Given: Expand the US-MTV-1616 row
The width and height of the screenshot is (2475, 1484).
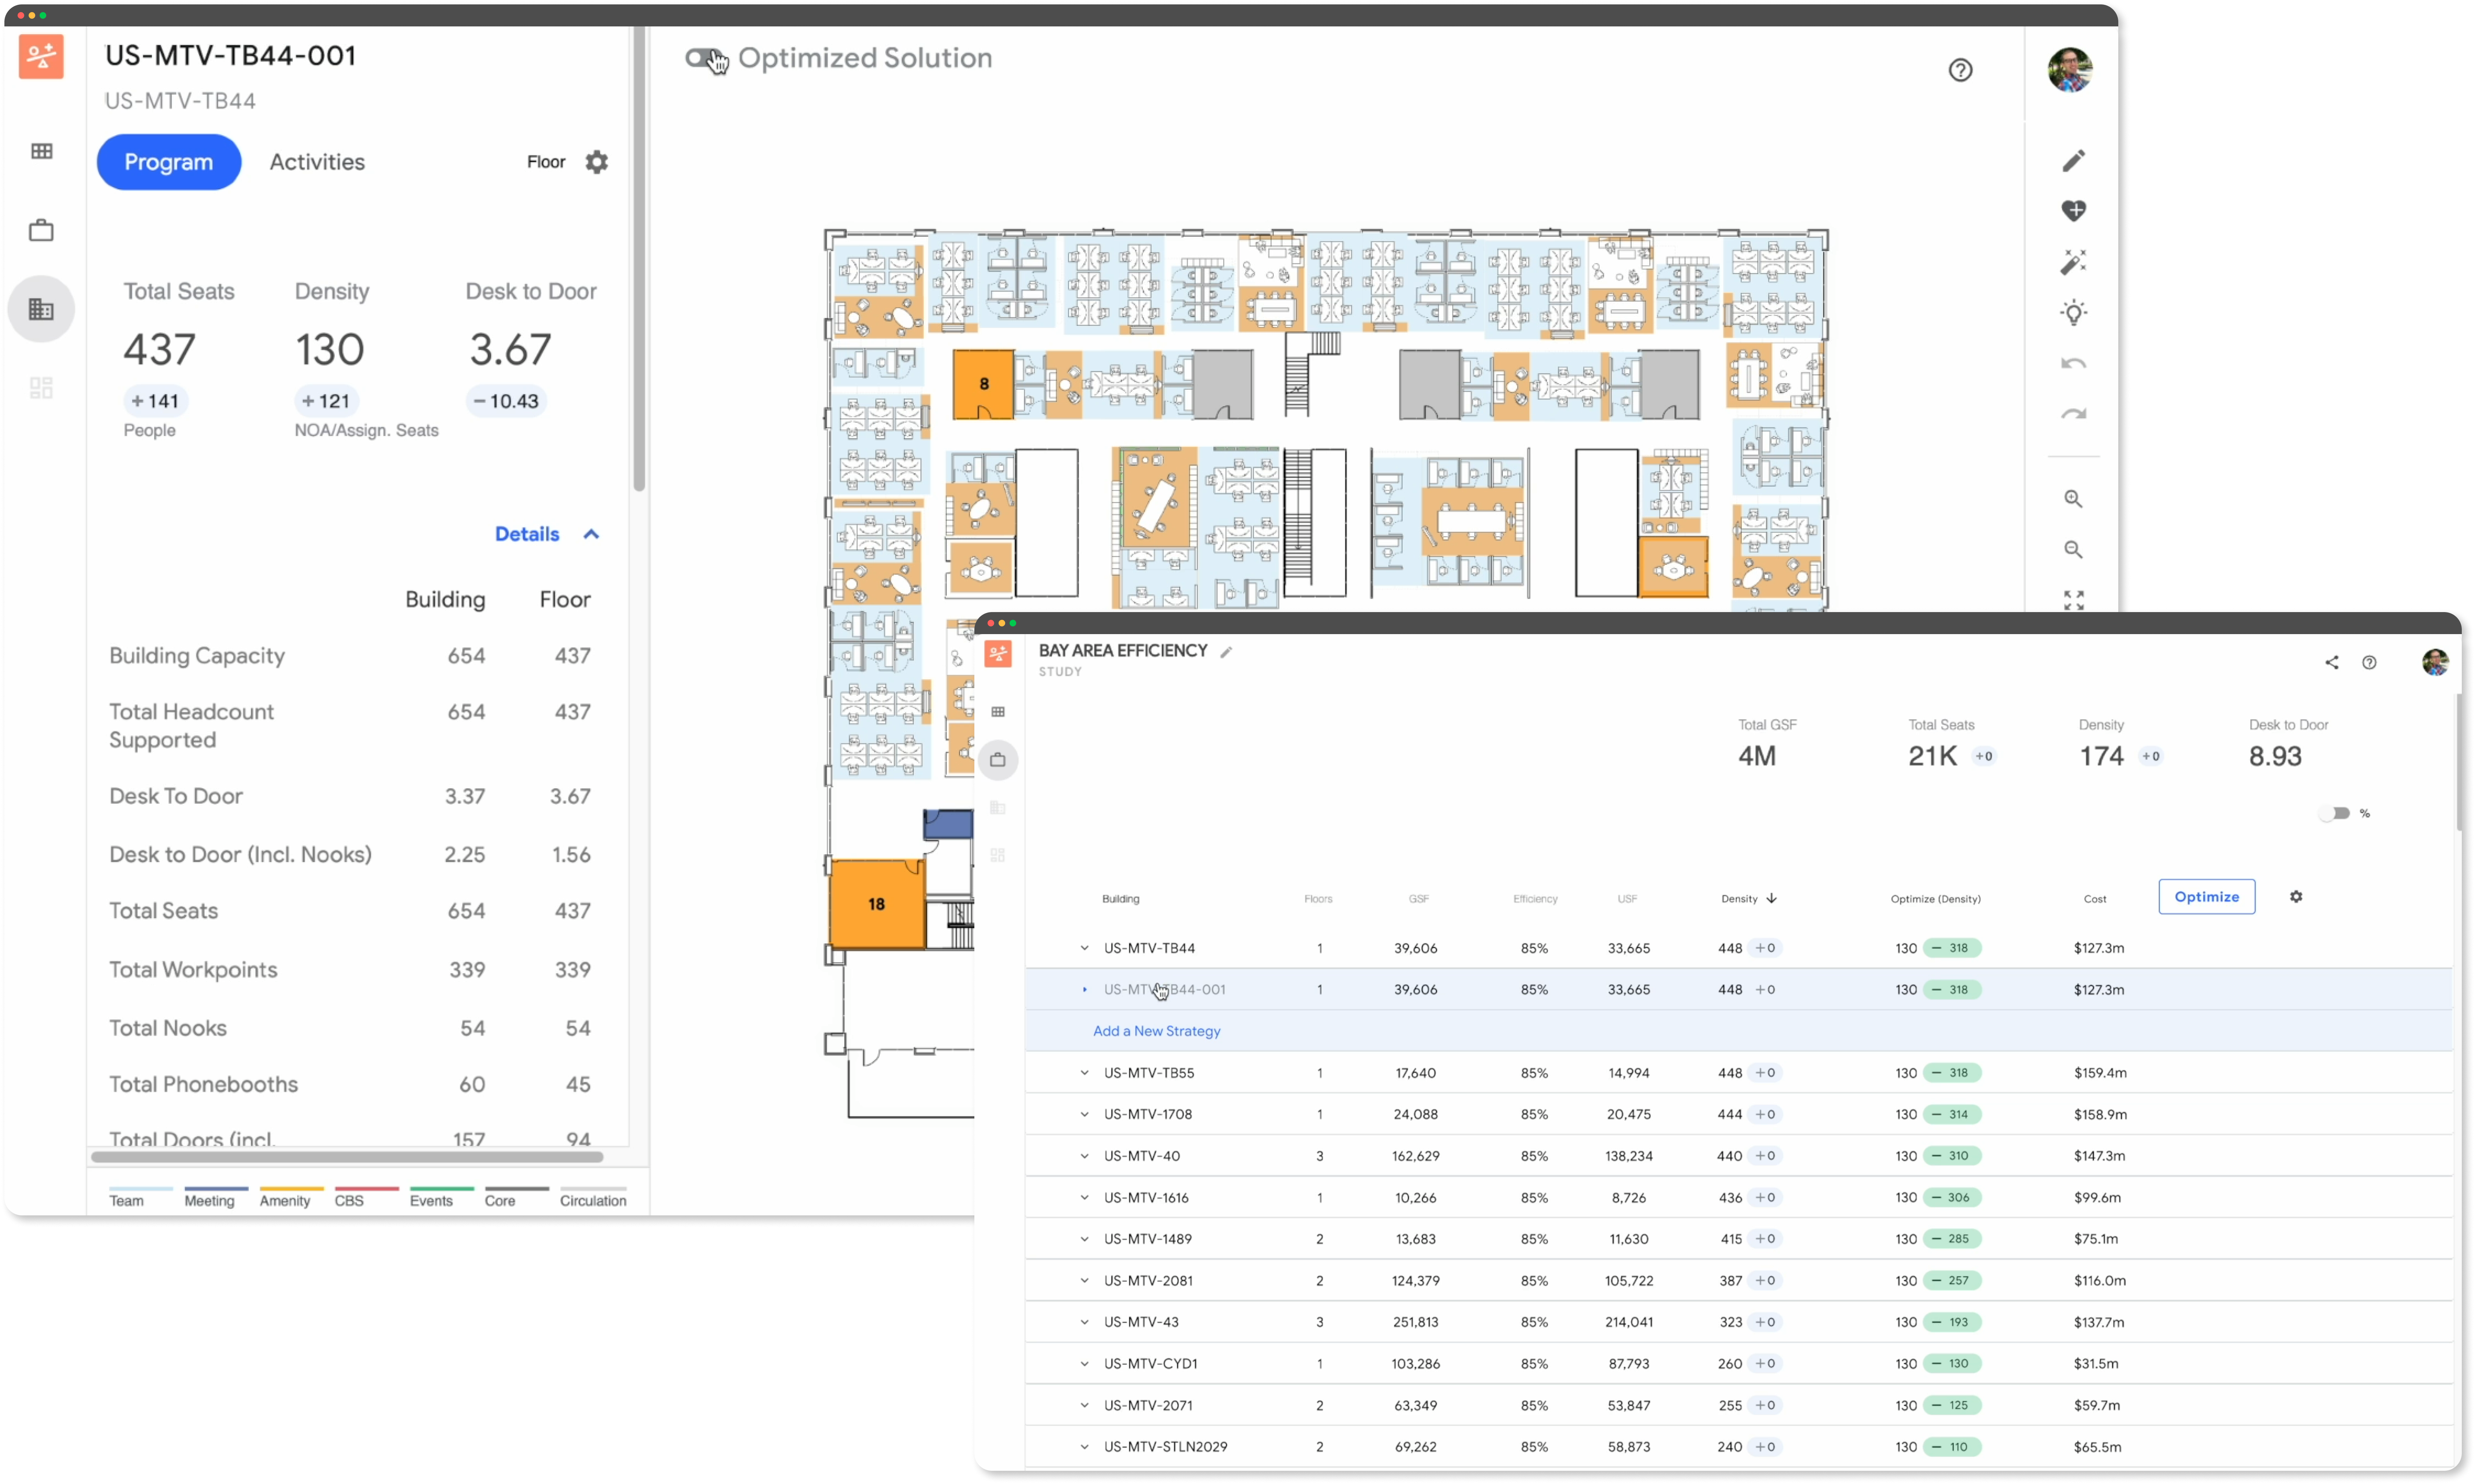Looking at the screenshot, I should [1084, 1198].
